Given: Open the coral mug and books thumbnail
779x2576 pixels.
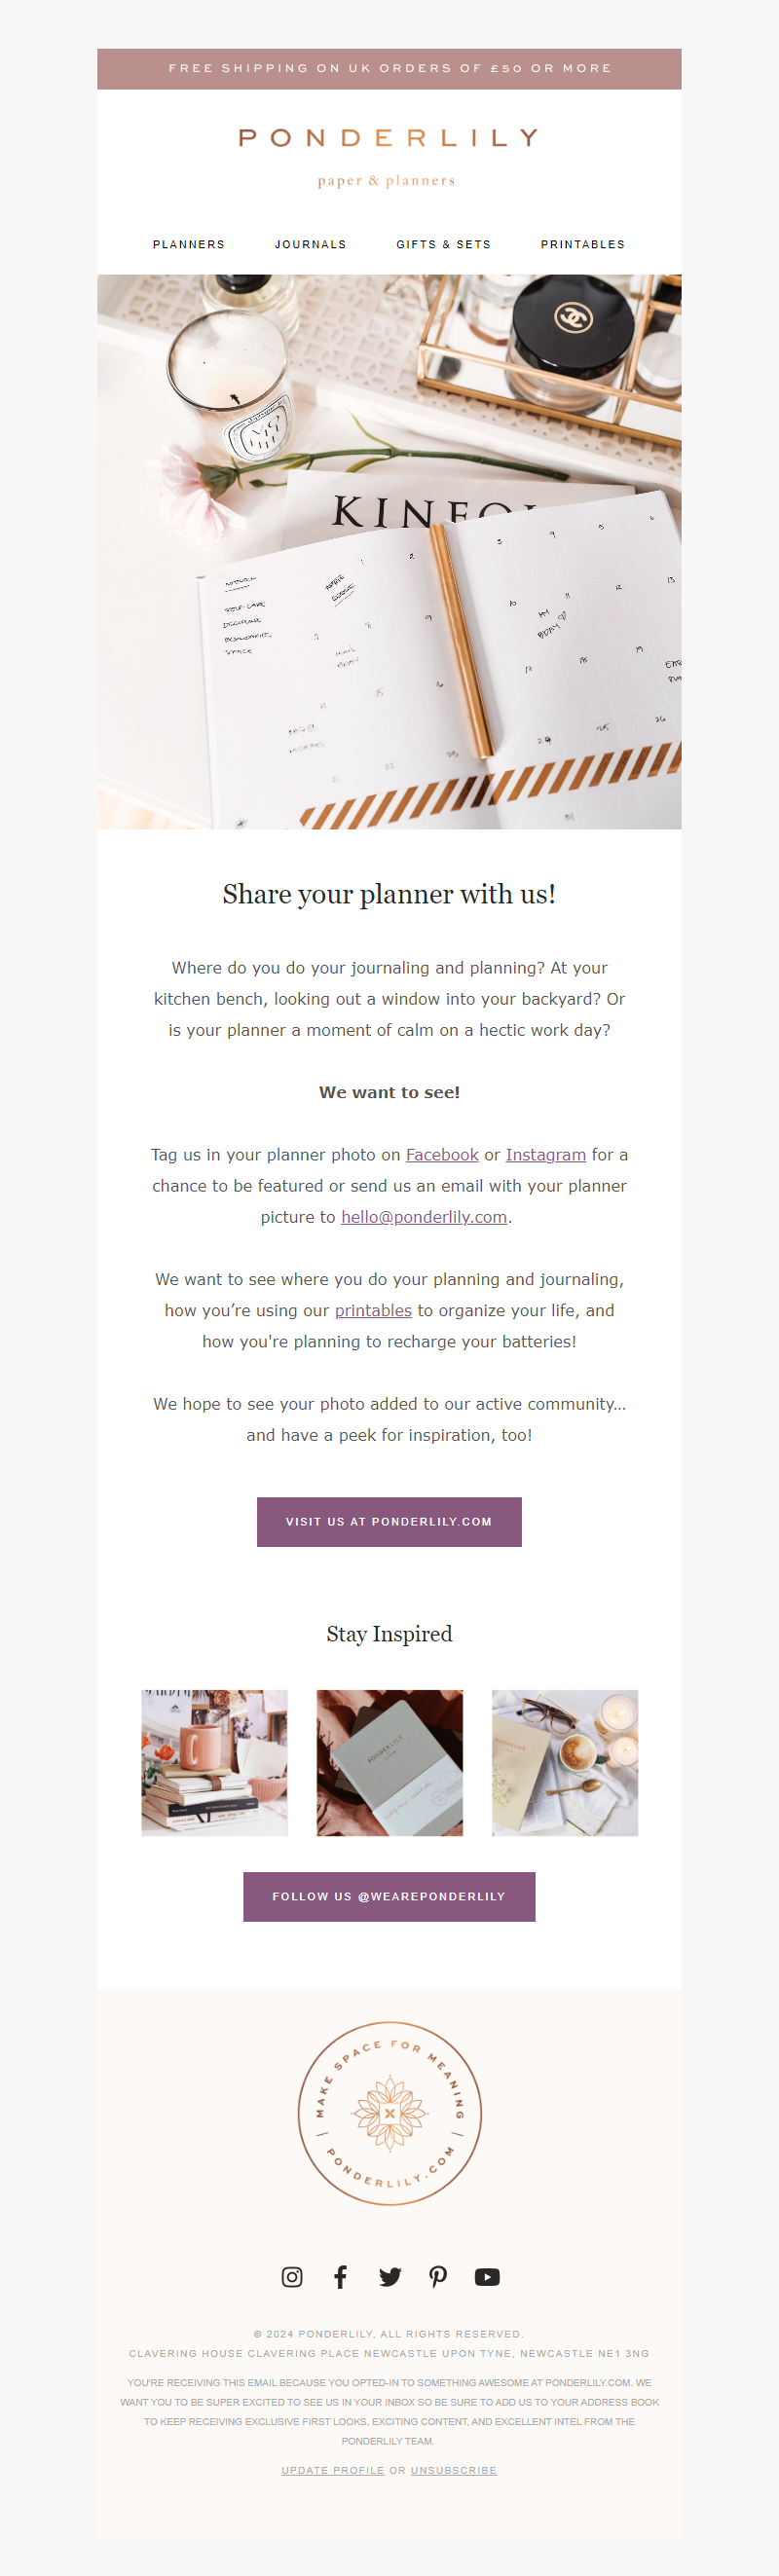Looking at the screenshot, I should [214, 1763].
